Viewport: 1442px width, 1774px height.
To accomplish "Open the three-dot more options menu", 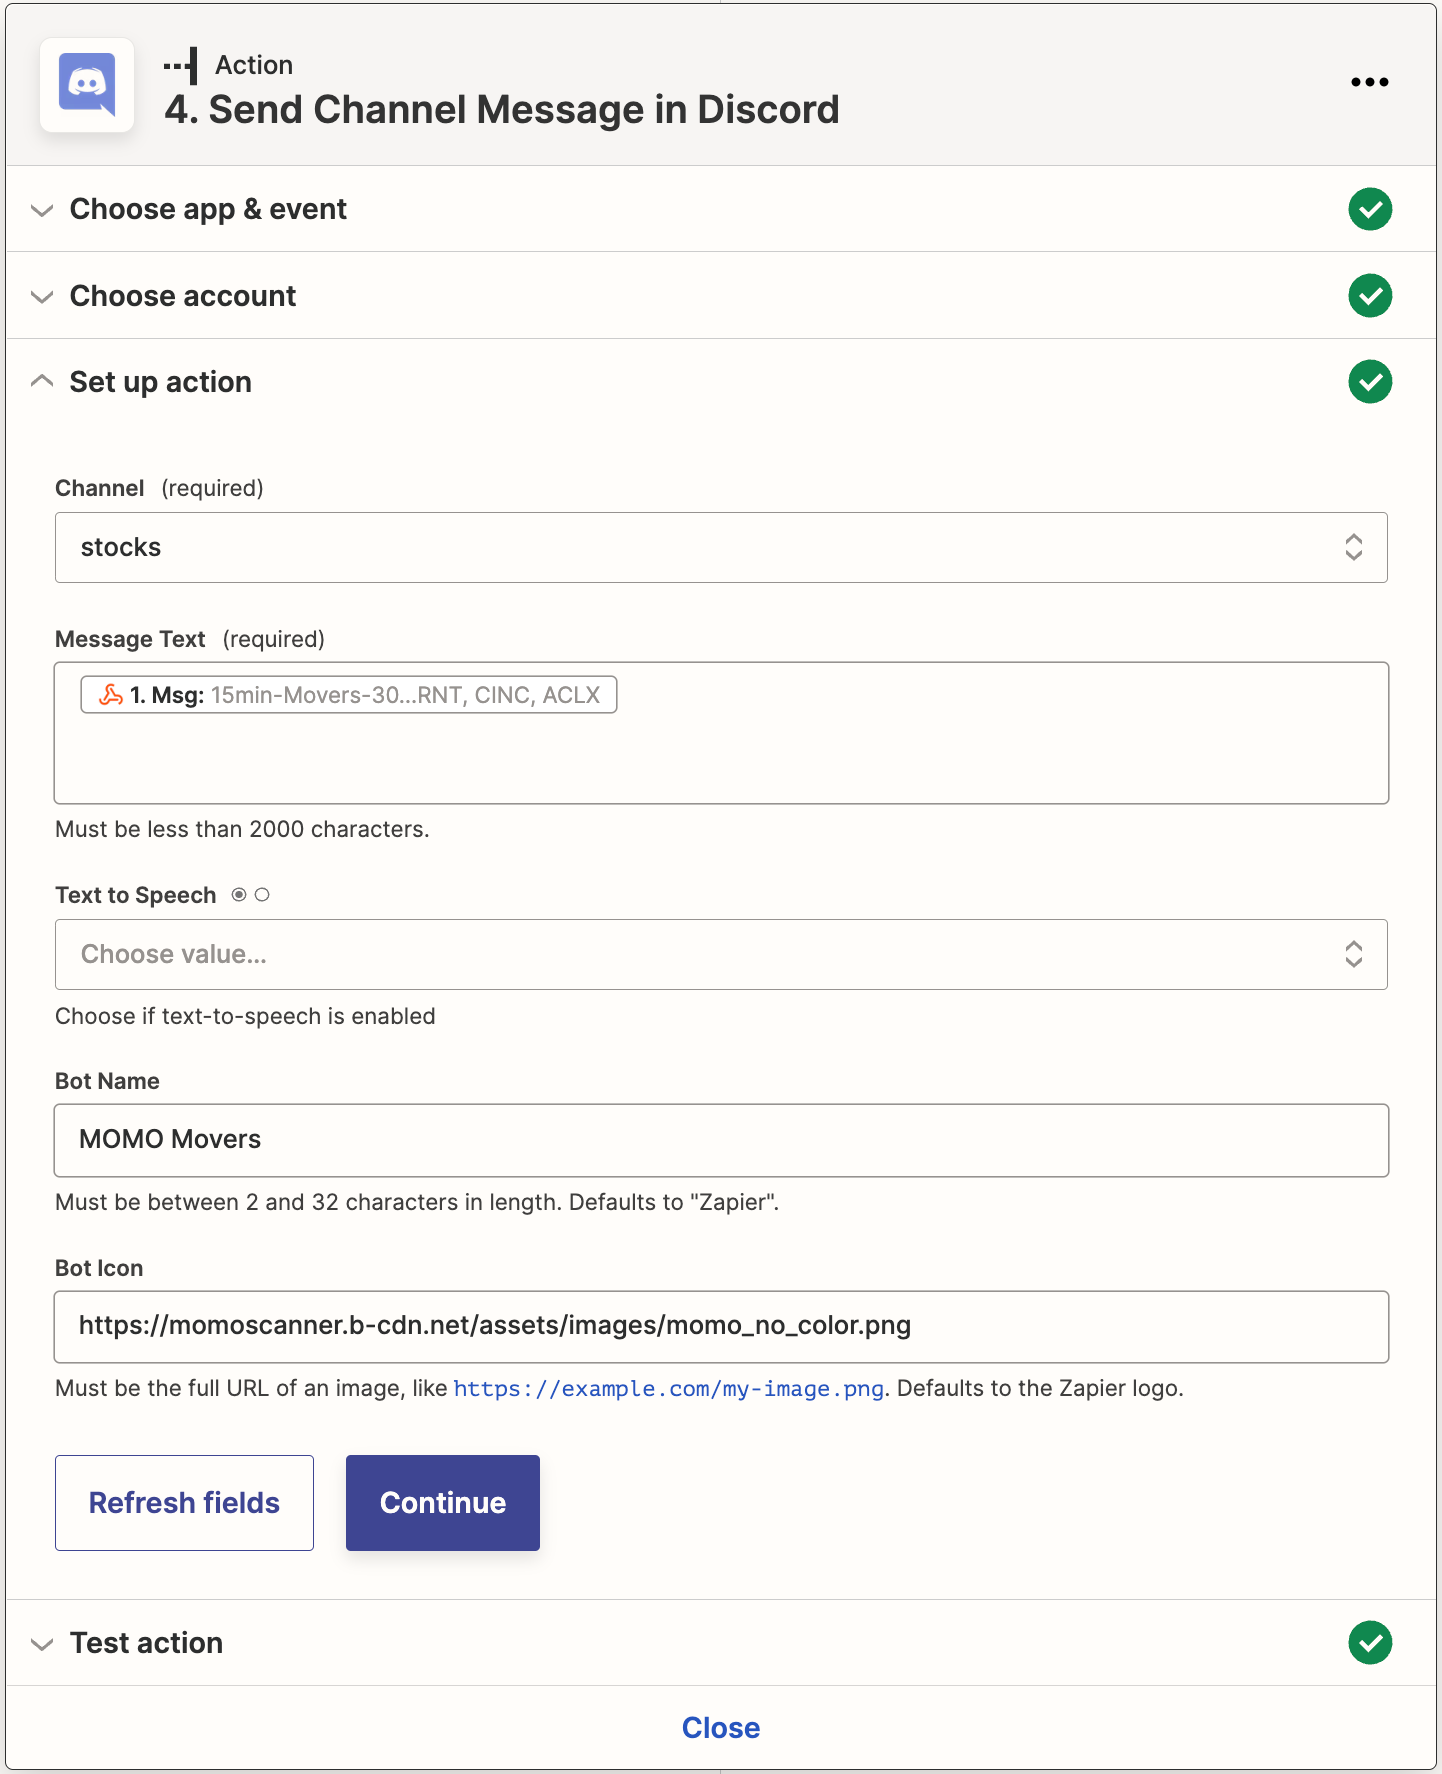I will [x=1369, y=82].
